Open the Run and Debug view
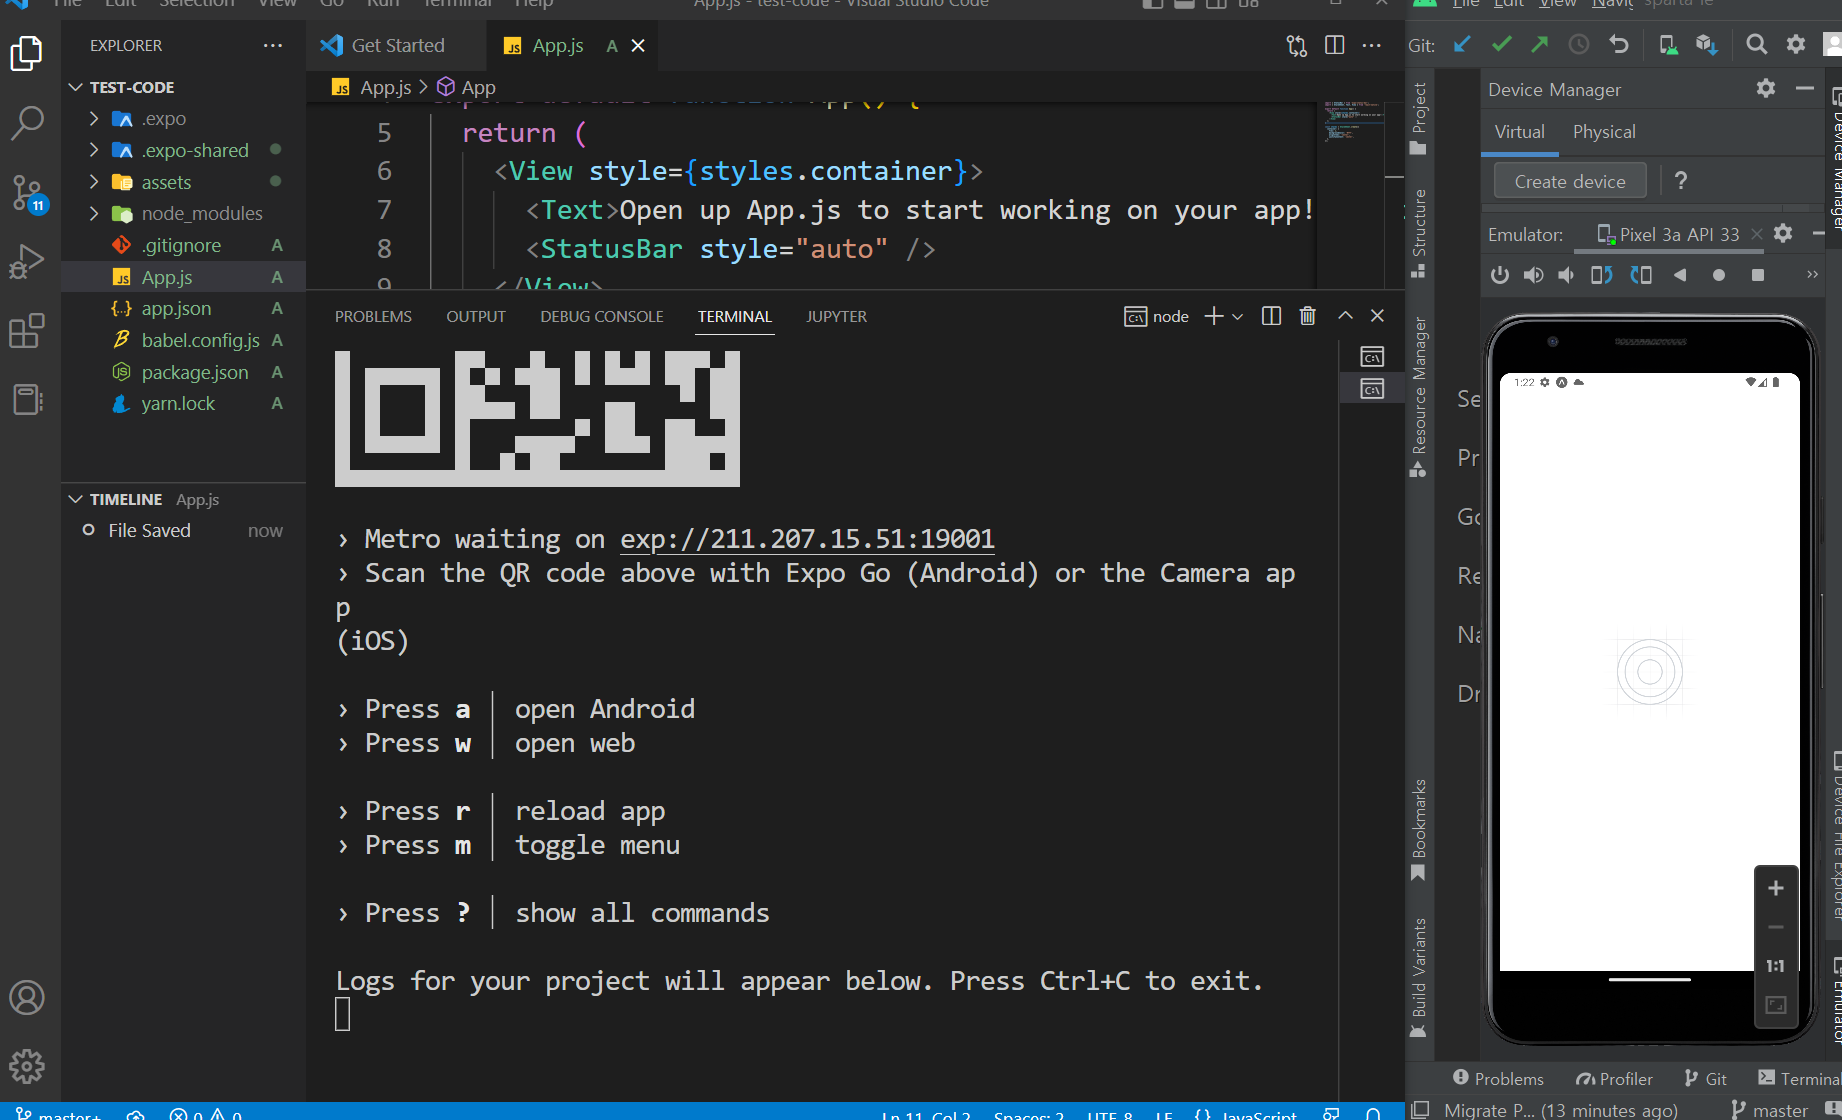1842x1120 pixels. pyautogui.click(x=27, y=262)
